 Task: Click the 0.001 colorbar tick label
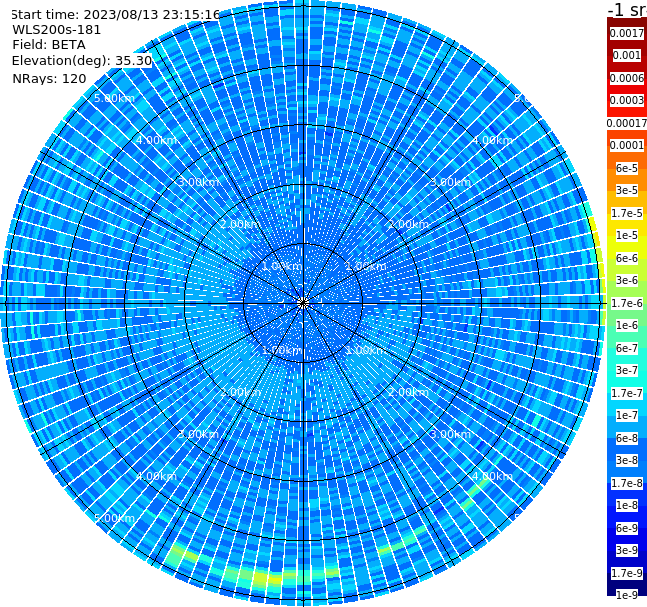pyautogui.click(x=627, y=55)
